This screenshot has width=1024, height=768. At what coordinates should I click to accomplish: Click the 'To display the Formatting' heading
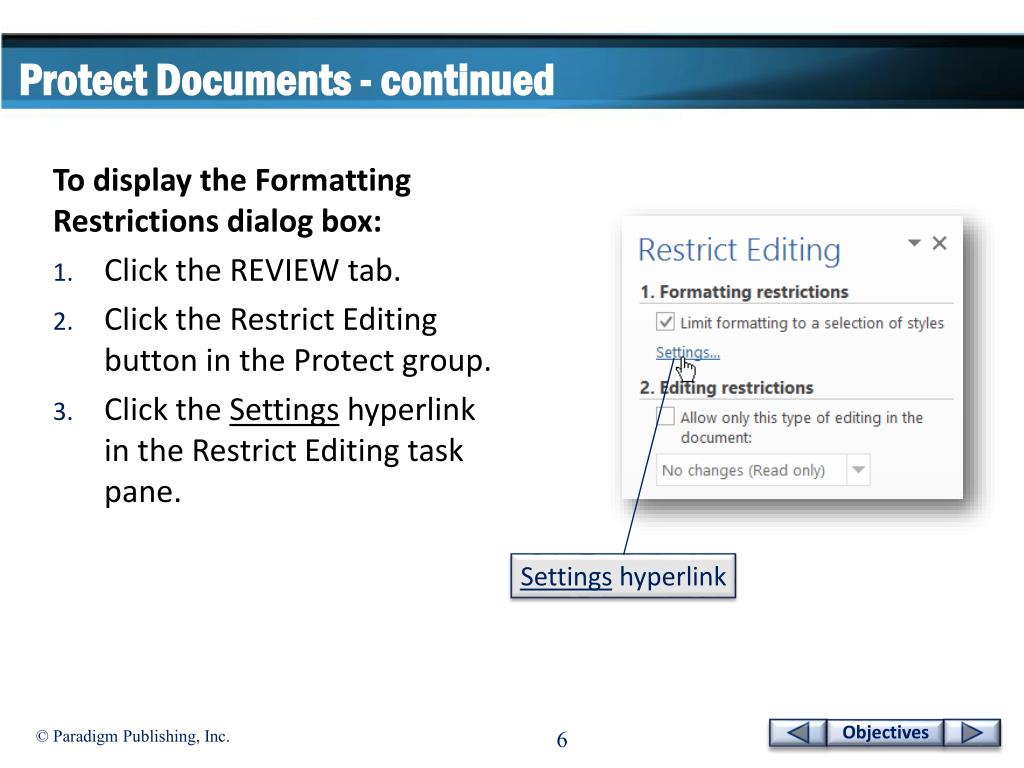232,181
